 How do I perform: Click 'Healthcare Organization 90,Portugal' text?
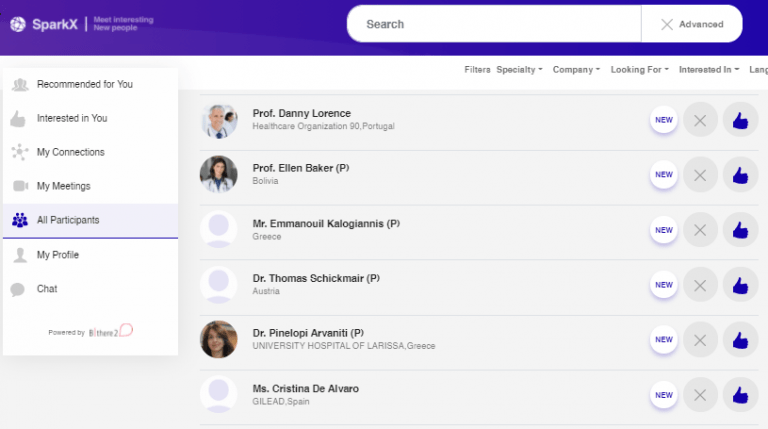323,126
